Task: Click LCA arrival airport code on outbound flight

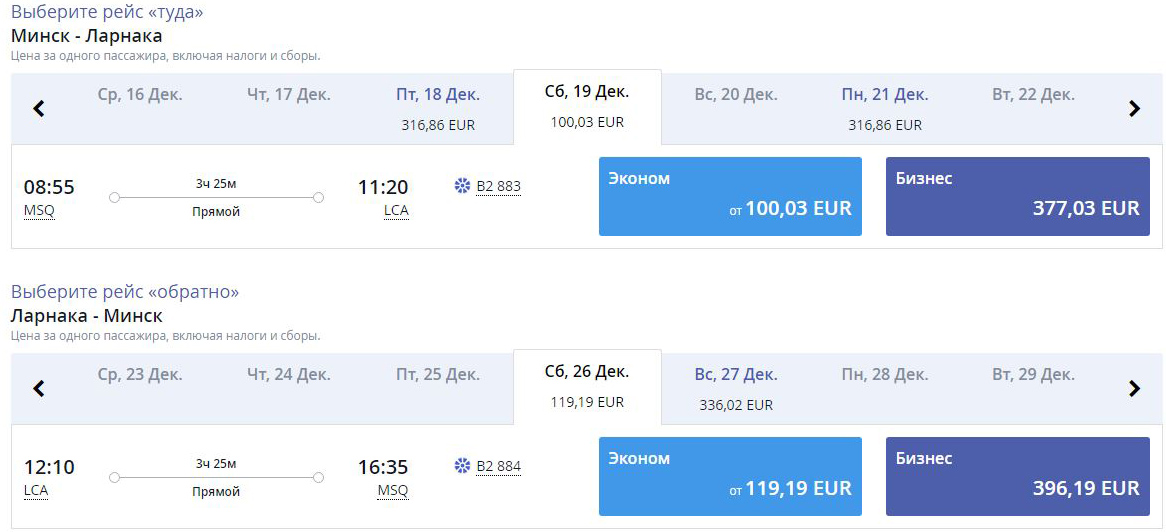Action: 396,211
